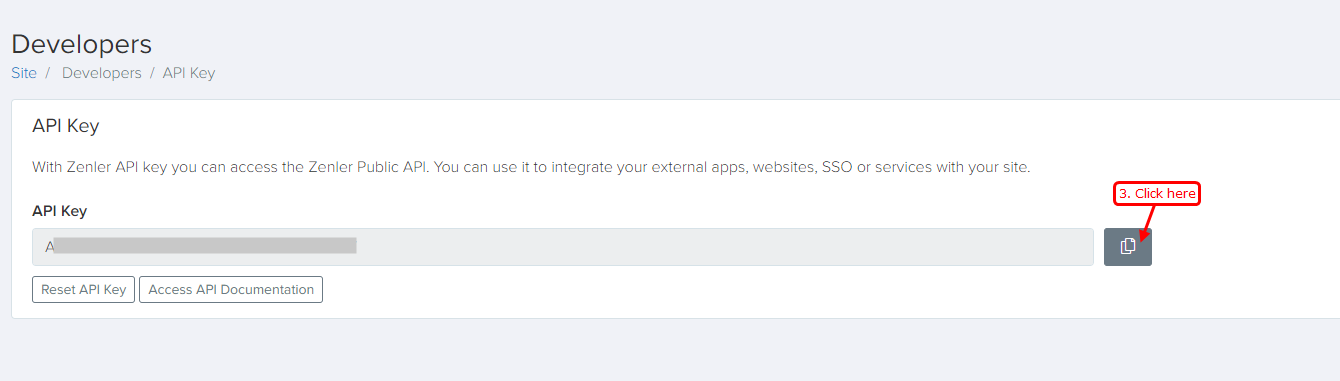Click the gray masked portion of the key
1340x381 pixels.
coord(205,246)
